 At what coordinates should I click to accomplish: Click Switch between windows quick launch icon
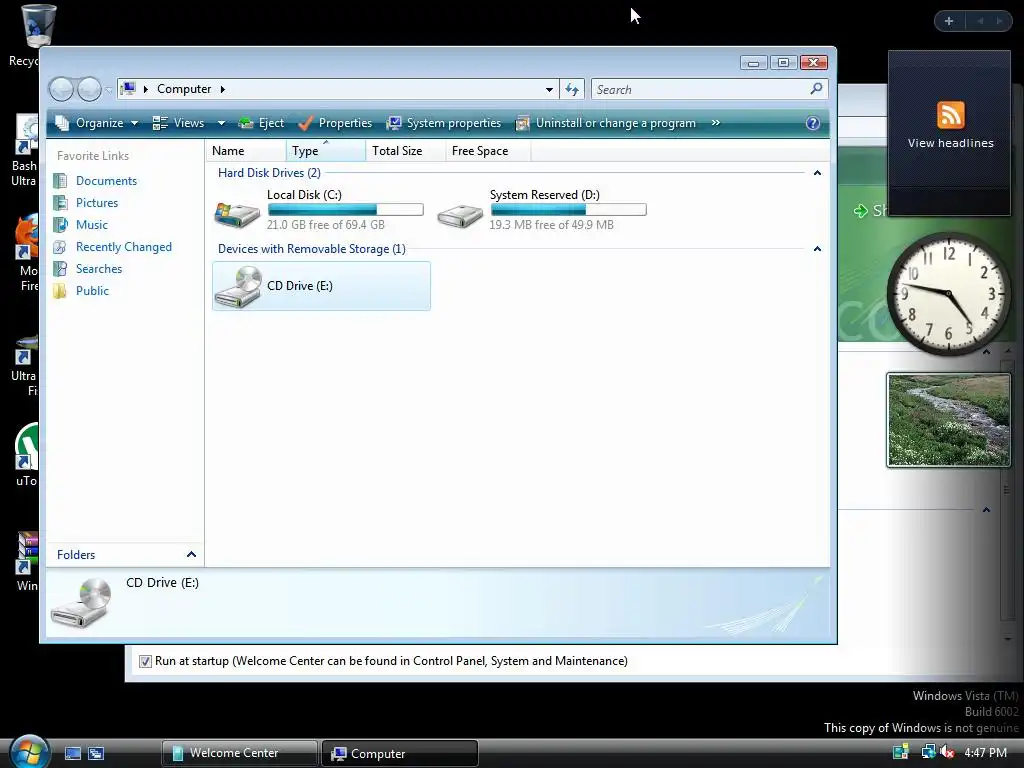[96, 754]
